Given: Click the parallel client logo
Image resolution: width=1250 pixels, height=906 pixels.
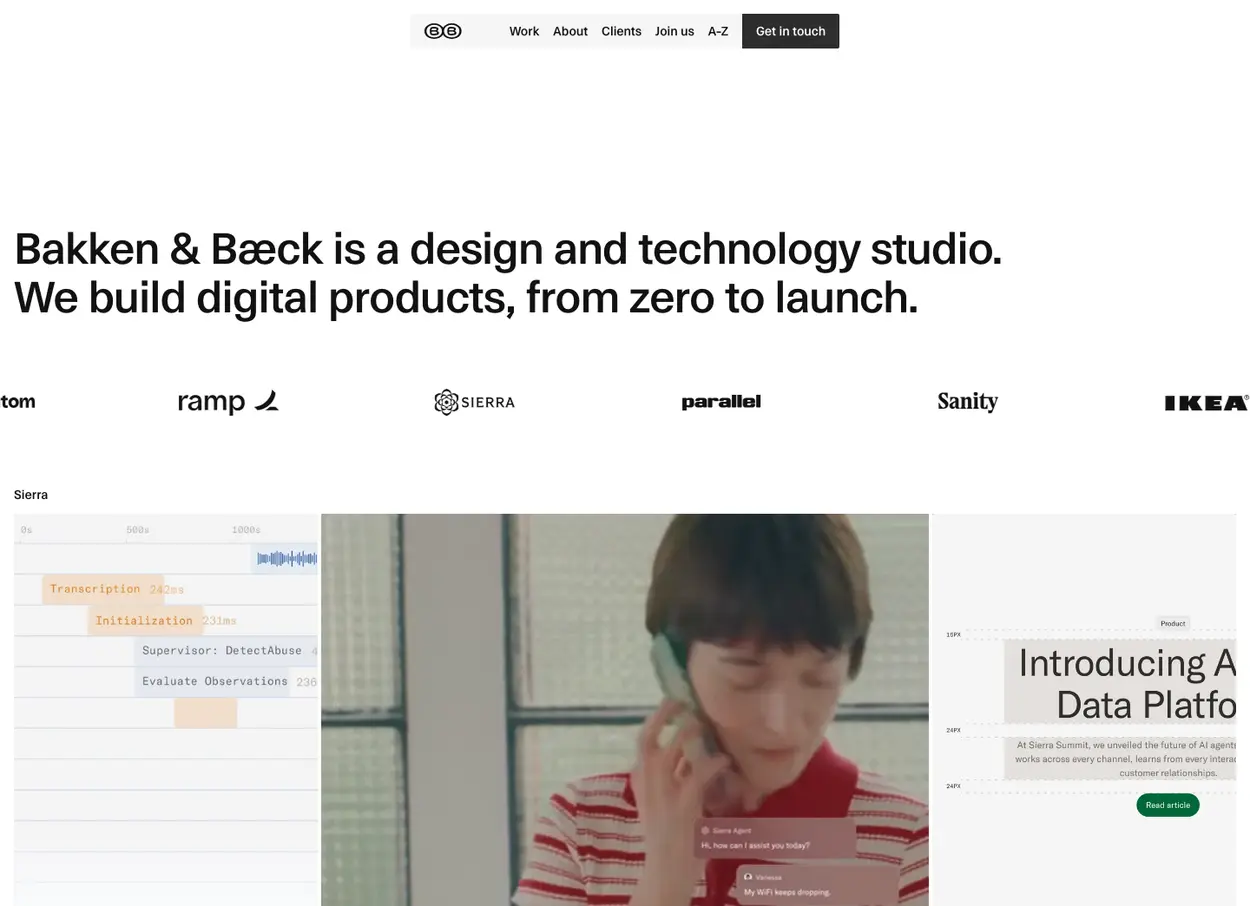Looking at the screenshot, I should click(721, 402).
